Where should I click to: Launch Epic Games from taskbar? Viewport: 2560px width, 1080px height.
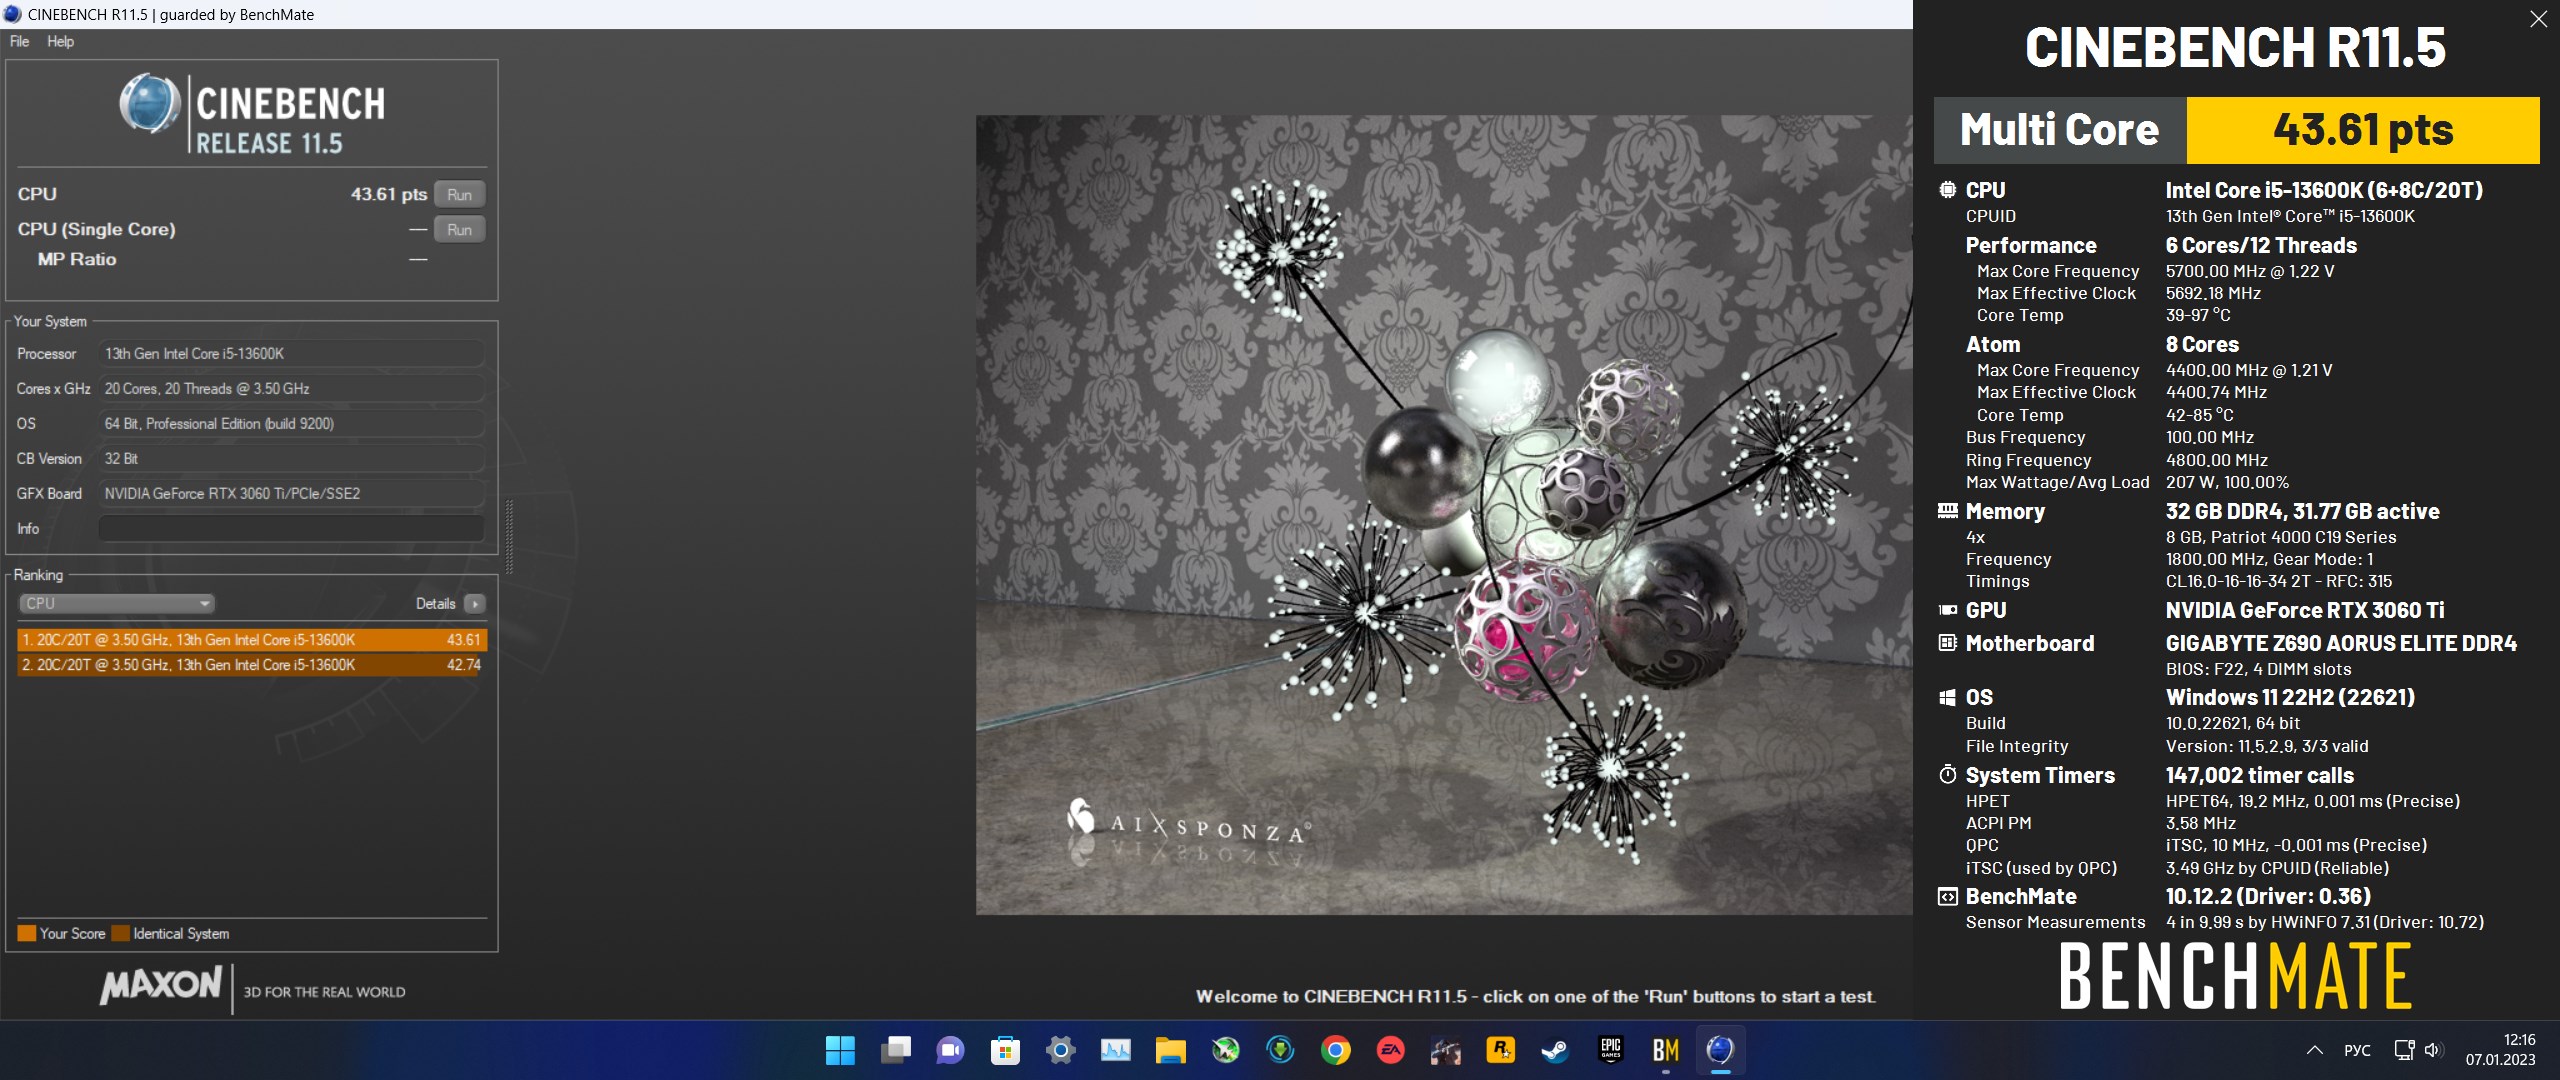1610,1050
